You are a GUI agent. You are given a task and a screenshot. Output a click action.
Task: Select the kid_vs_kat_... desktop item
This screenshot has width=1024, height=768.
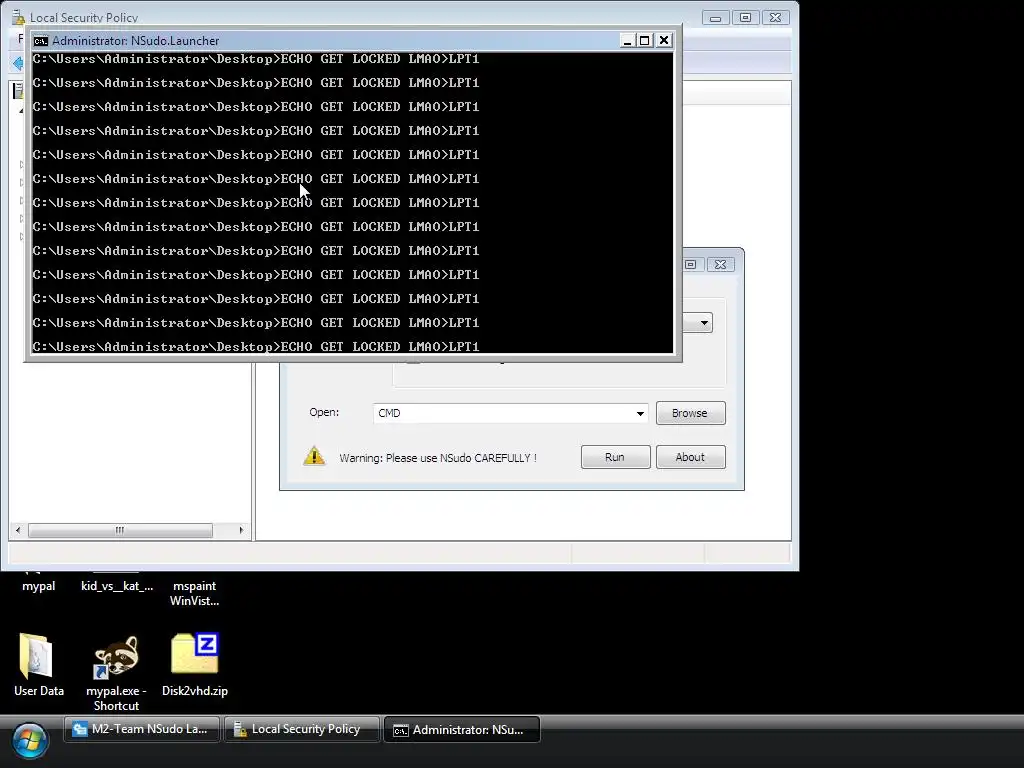tap(117, 586)
